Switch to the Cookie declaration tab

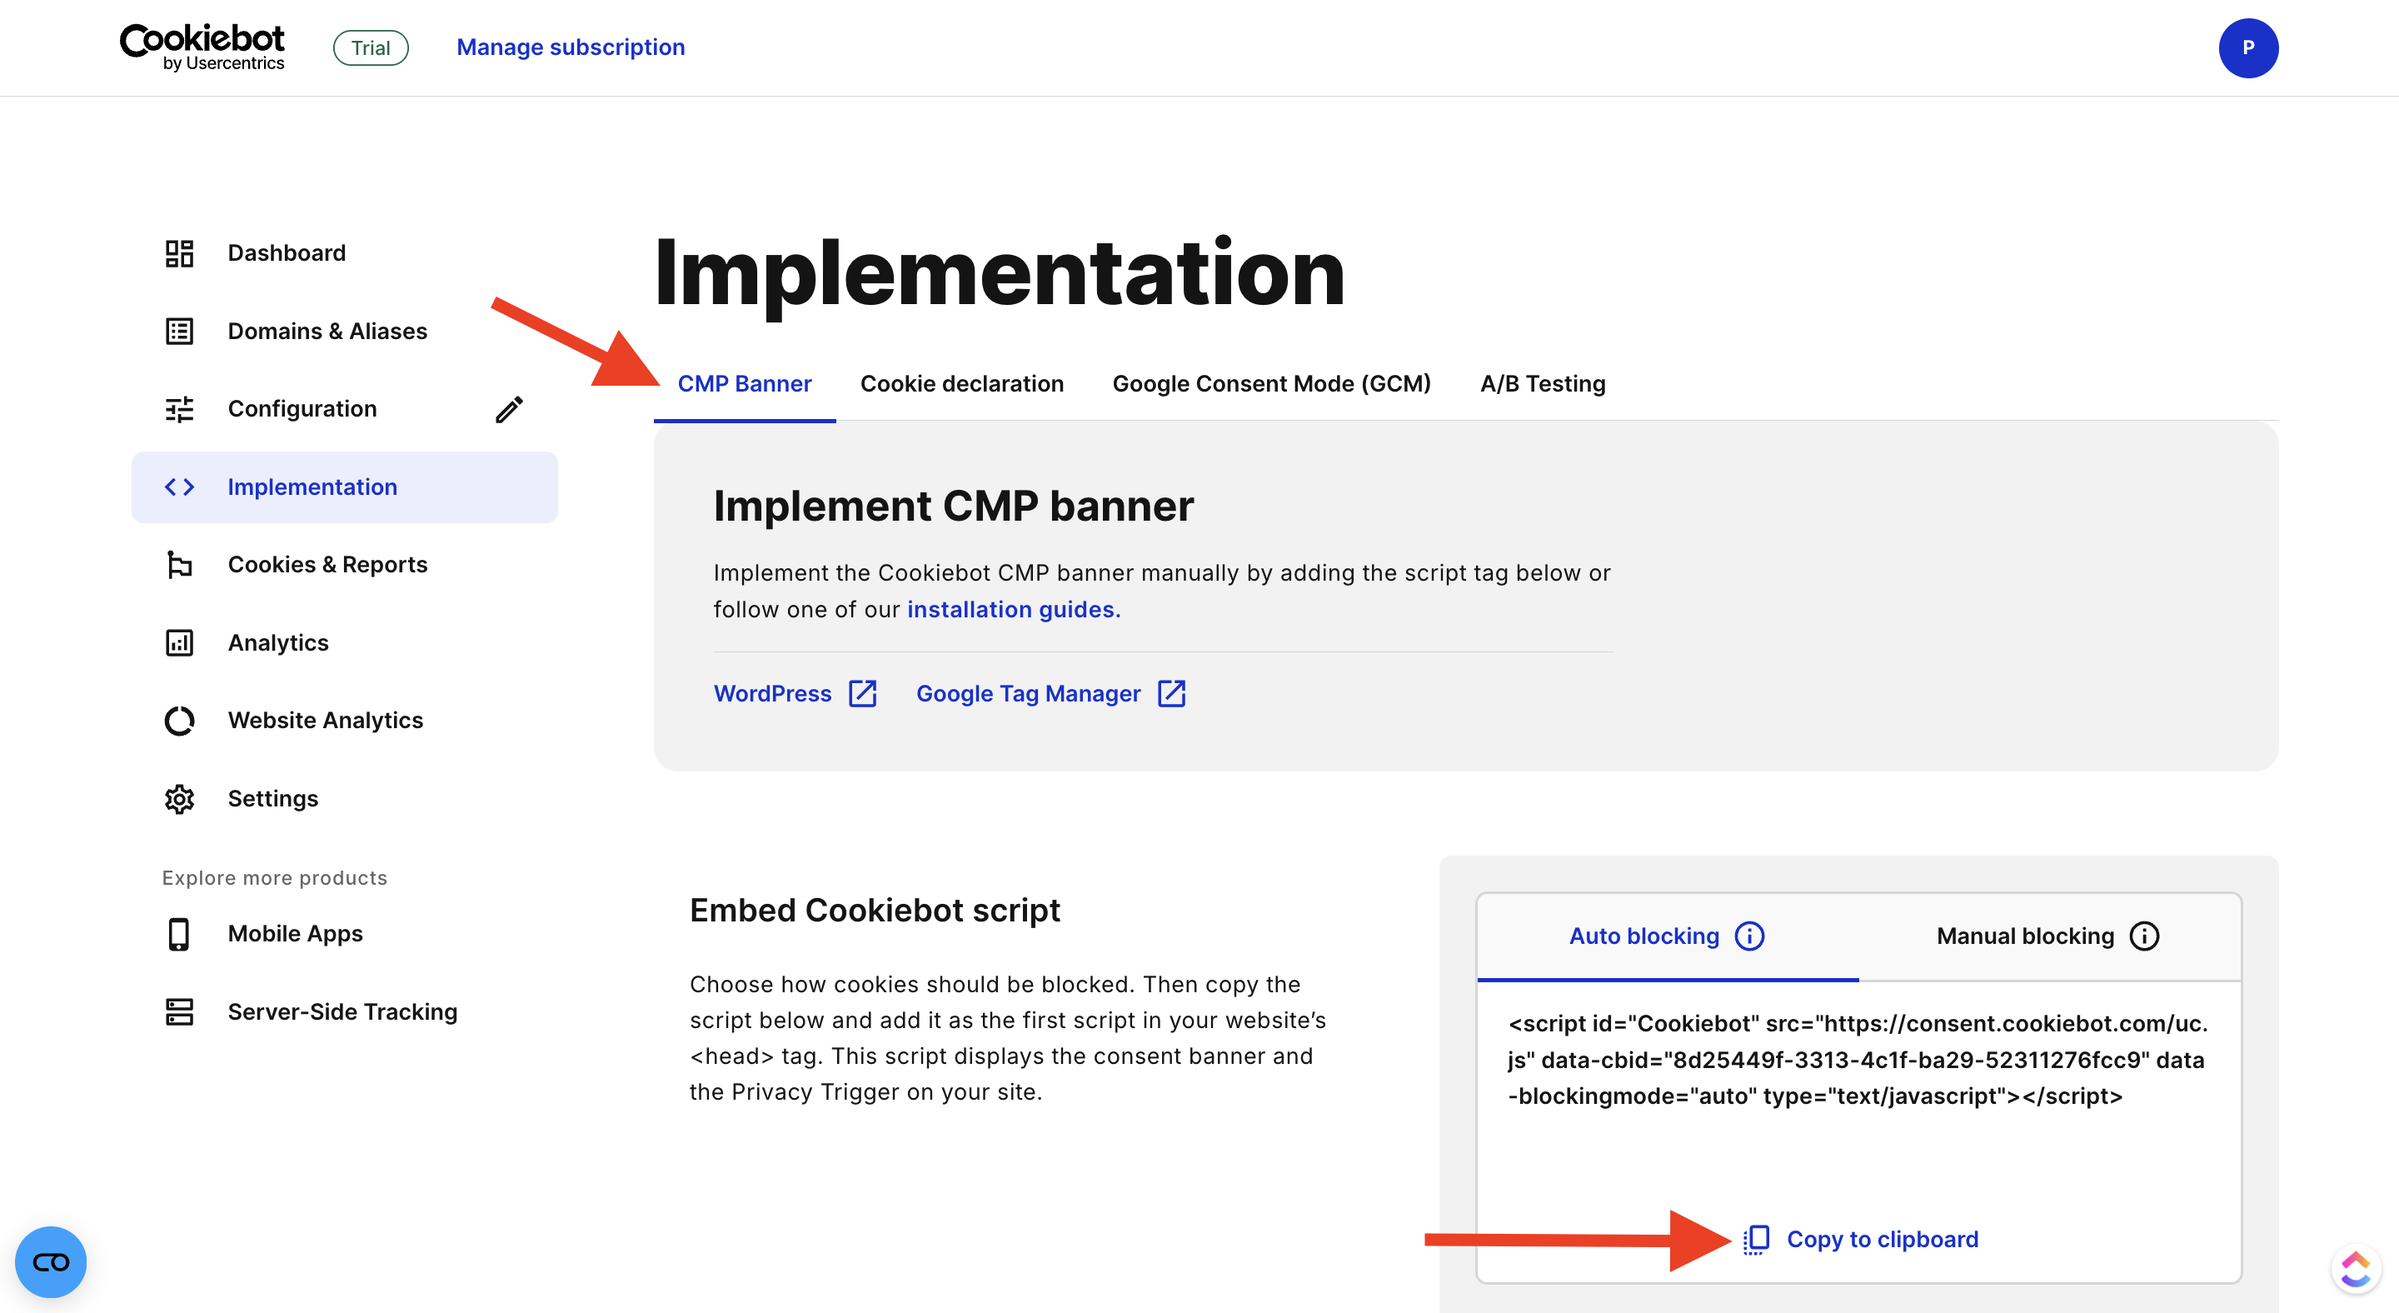pos(962,384)
